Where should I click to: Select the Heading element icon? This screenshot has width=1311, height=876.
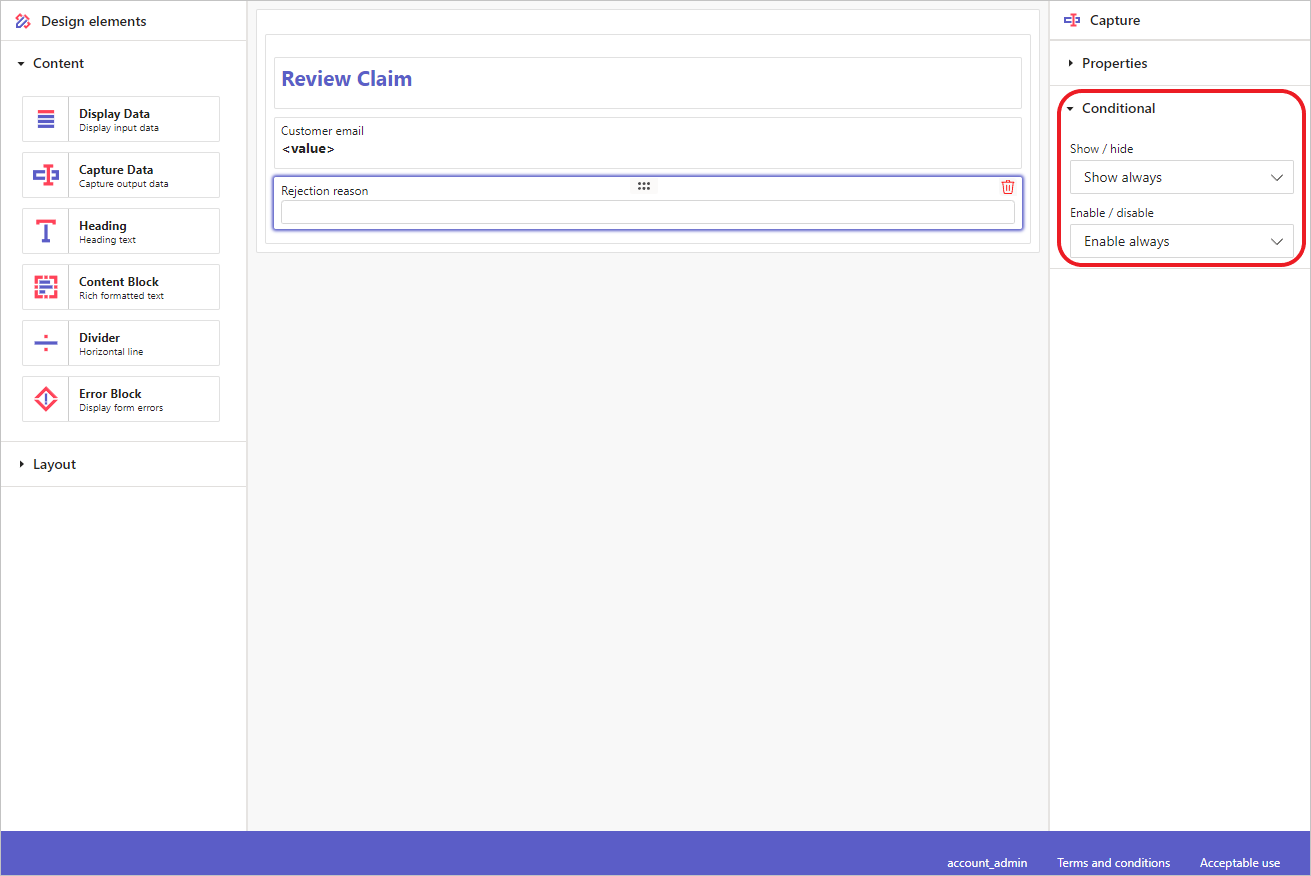(46, 231)
